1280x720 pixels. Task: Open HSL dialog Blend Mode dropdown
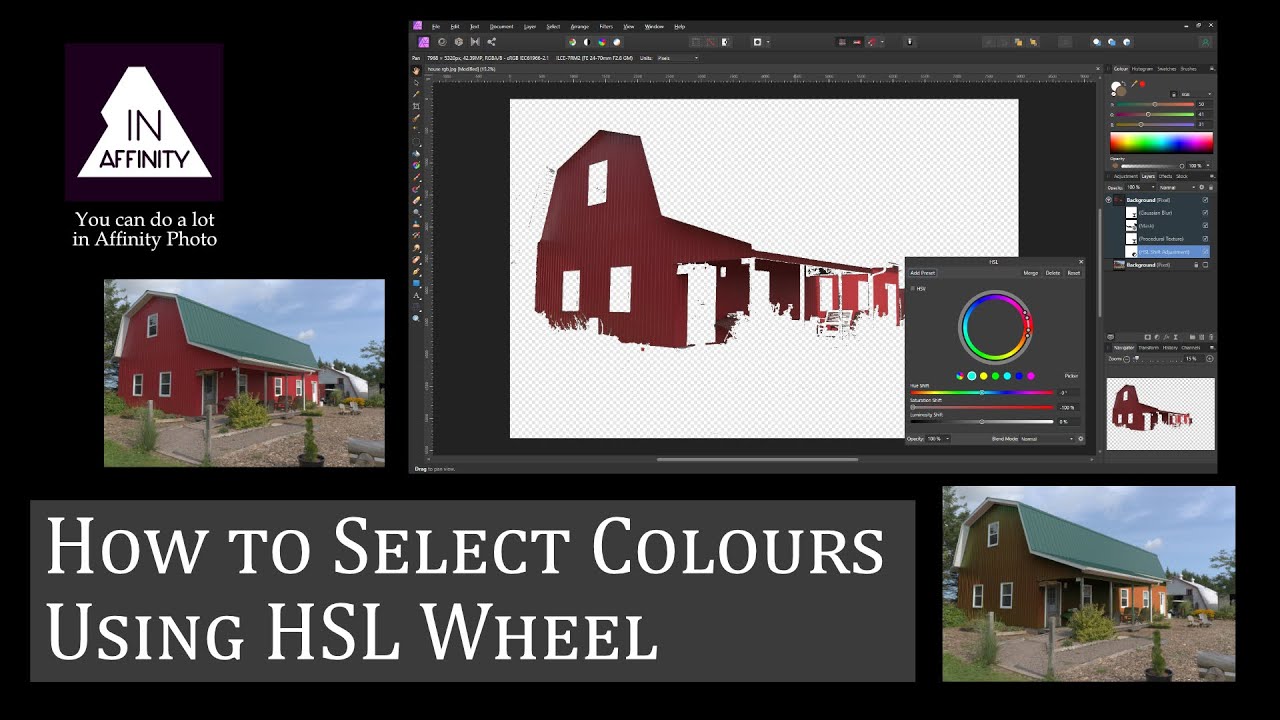tap(1046, 438)
